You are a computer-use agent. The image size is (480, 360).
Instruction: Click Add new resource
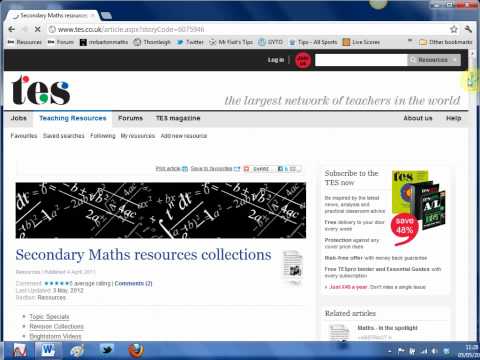(184, 136)
